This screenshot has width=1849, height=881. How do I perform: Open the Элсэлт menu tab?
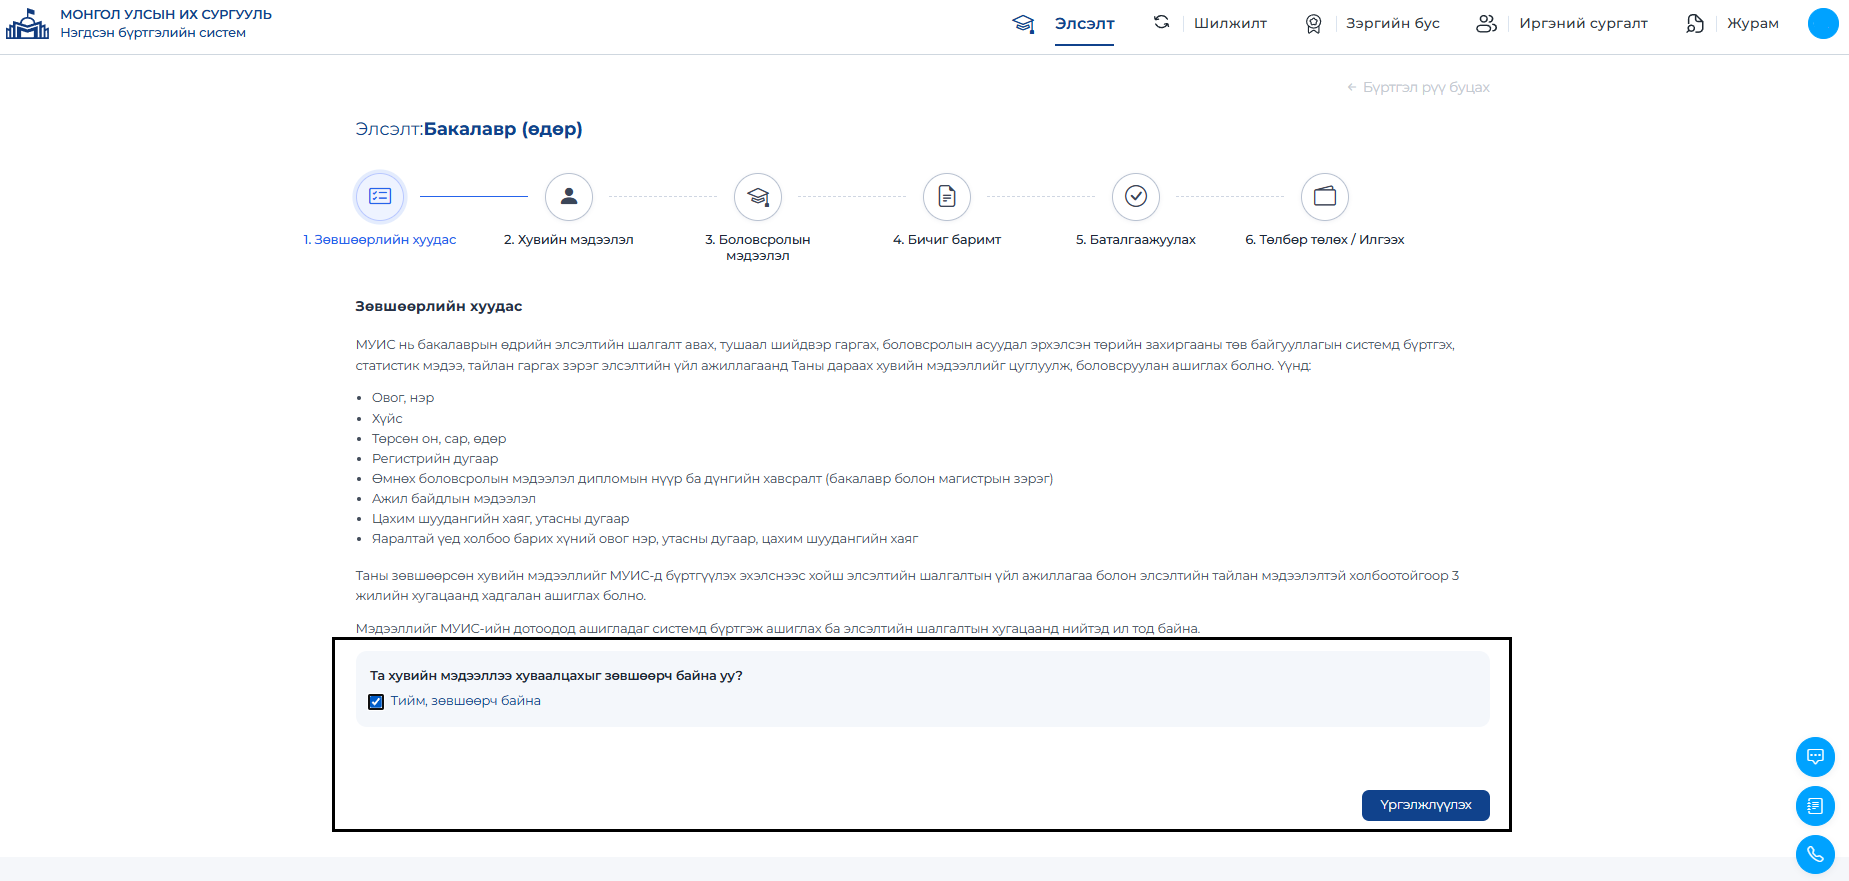coord(1084,23)
